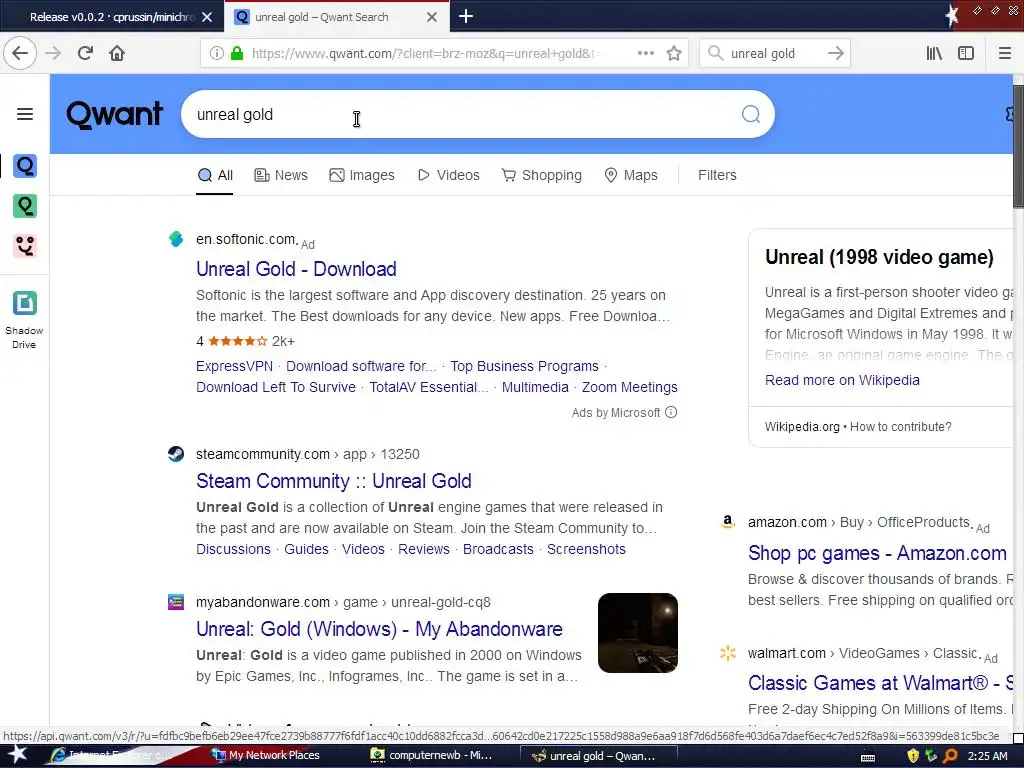Switch to the All results tab
Image resolution: width=1024 pixels, height=768 pixels.
(x=215, y=175)
